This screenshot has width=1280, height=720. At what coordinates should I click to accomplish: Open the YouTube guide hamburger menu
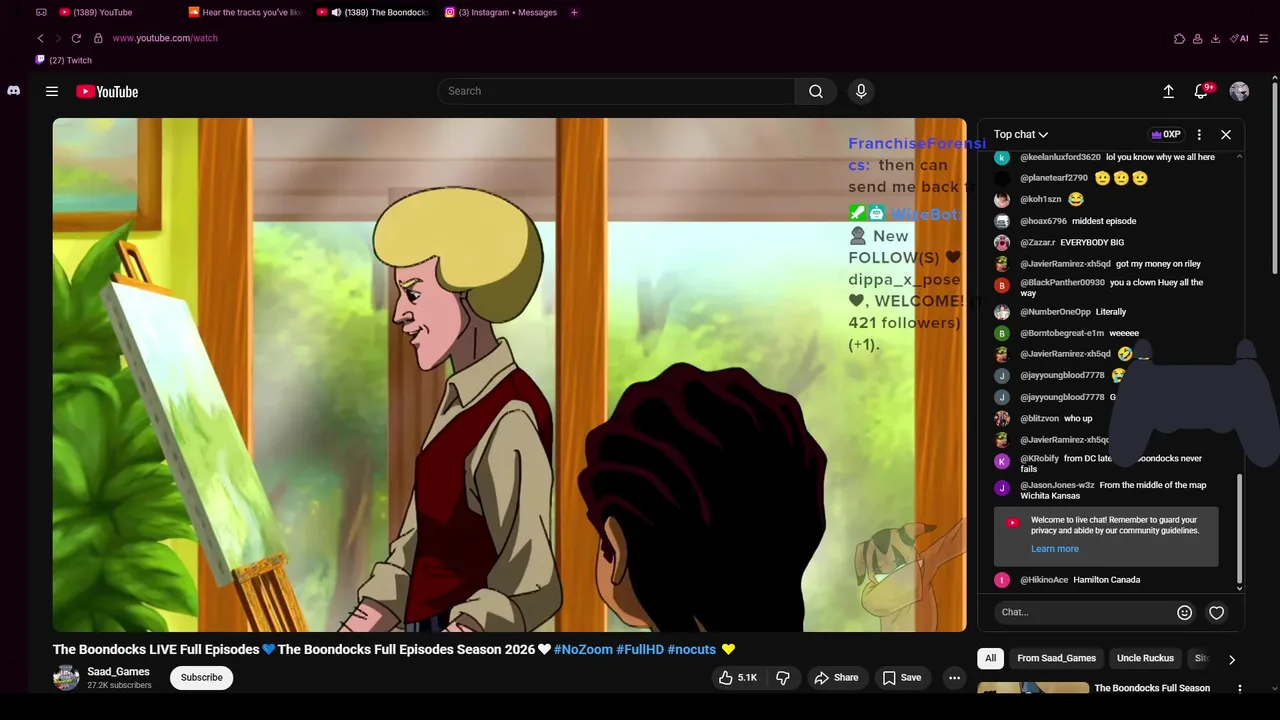pos(52,91)
